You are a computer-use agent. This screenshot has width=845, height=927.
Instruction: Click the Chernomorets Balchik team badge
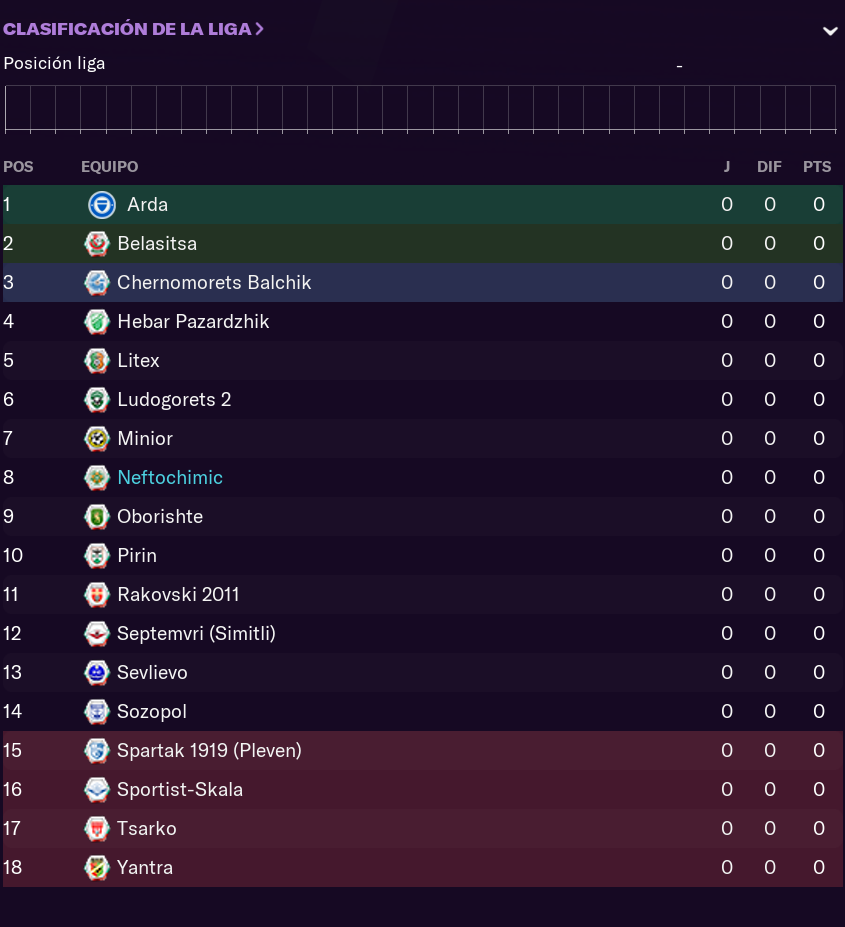[x=97, y=283]
